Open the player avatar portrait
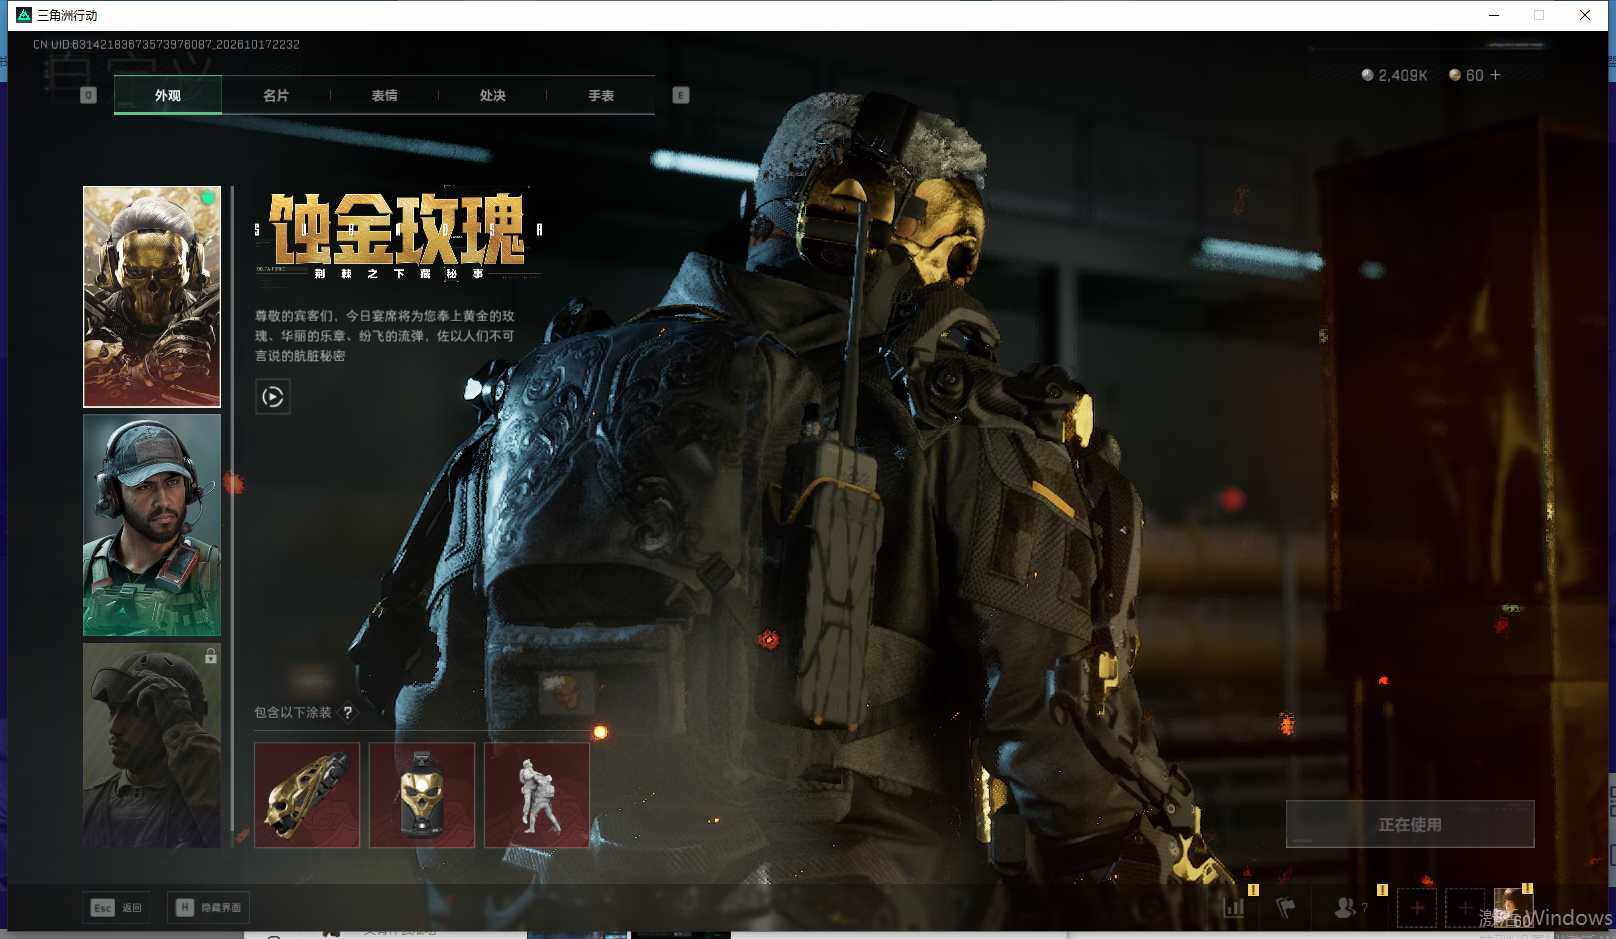Screen dimensions: 1616x939 tap(1512, 908)
